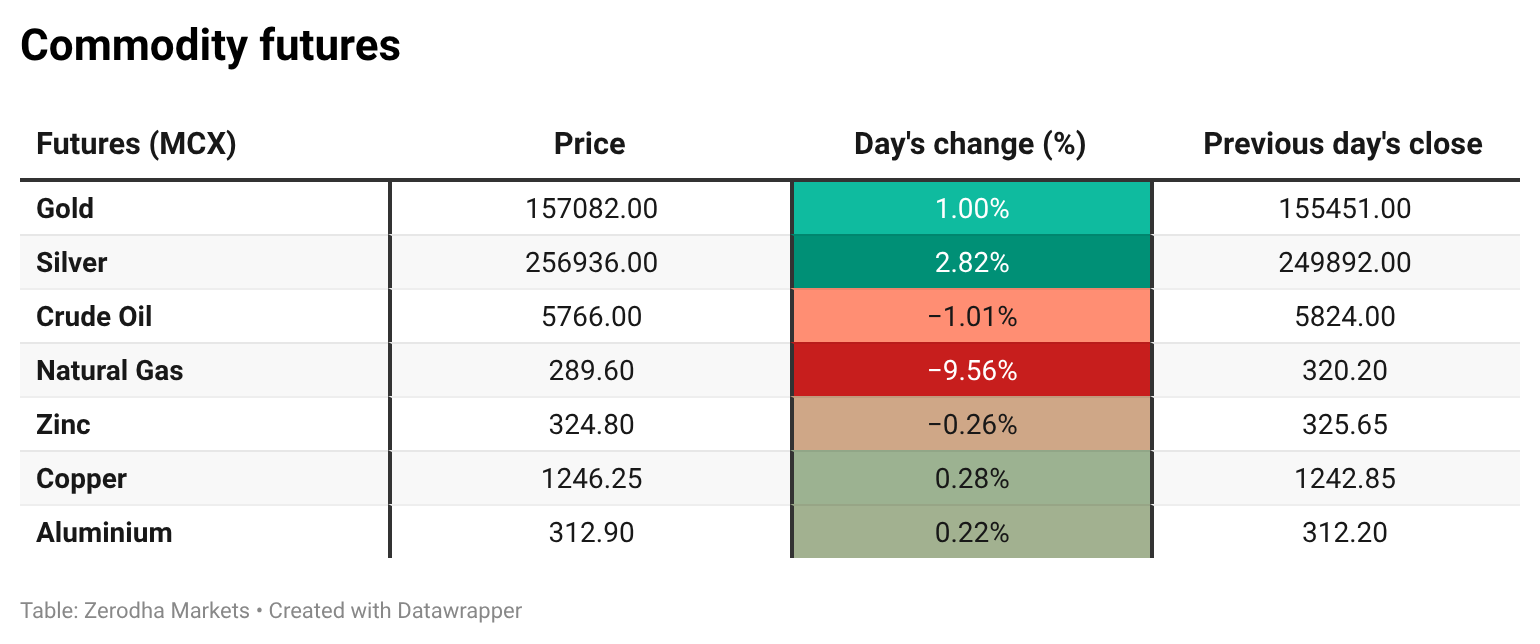Click the Gold price value 157082.00
Screen dimensions: 1540x644
tap(591, 209)
